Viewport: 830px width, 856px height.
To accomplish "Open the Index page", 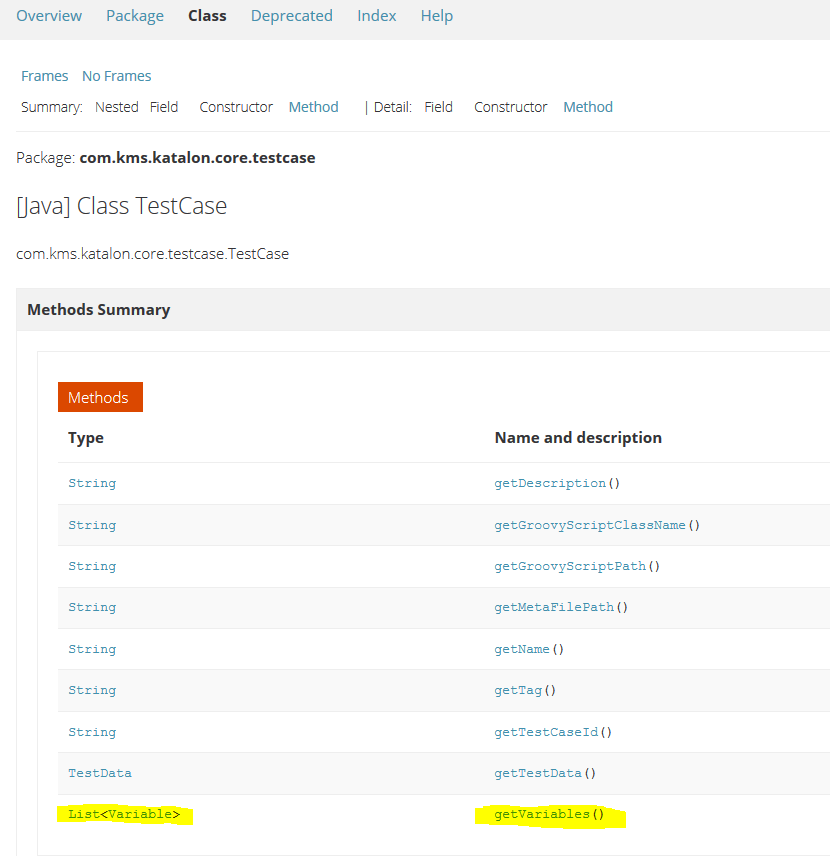I will click(x=377, y=16).
